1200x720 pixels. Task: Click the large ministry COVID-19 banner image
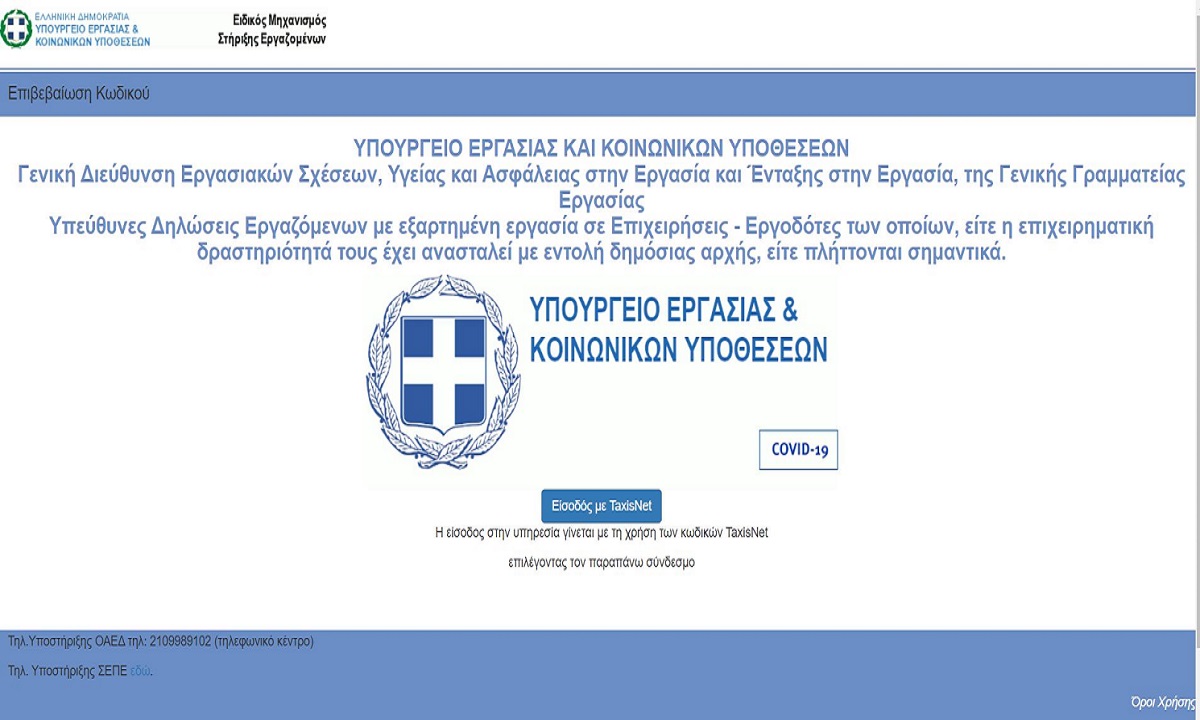pyautogui.click(x=602, y=382)
